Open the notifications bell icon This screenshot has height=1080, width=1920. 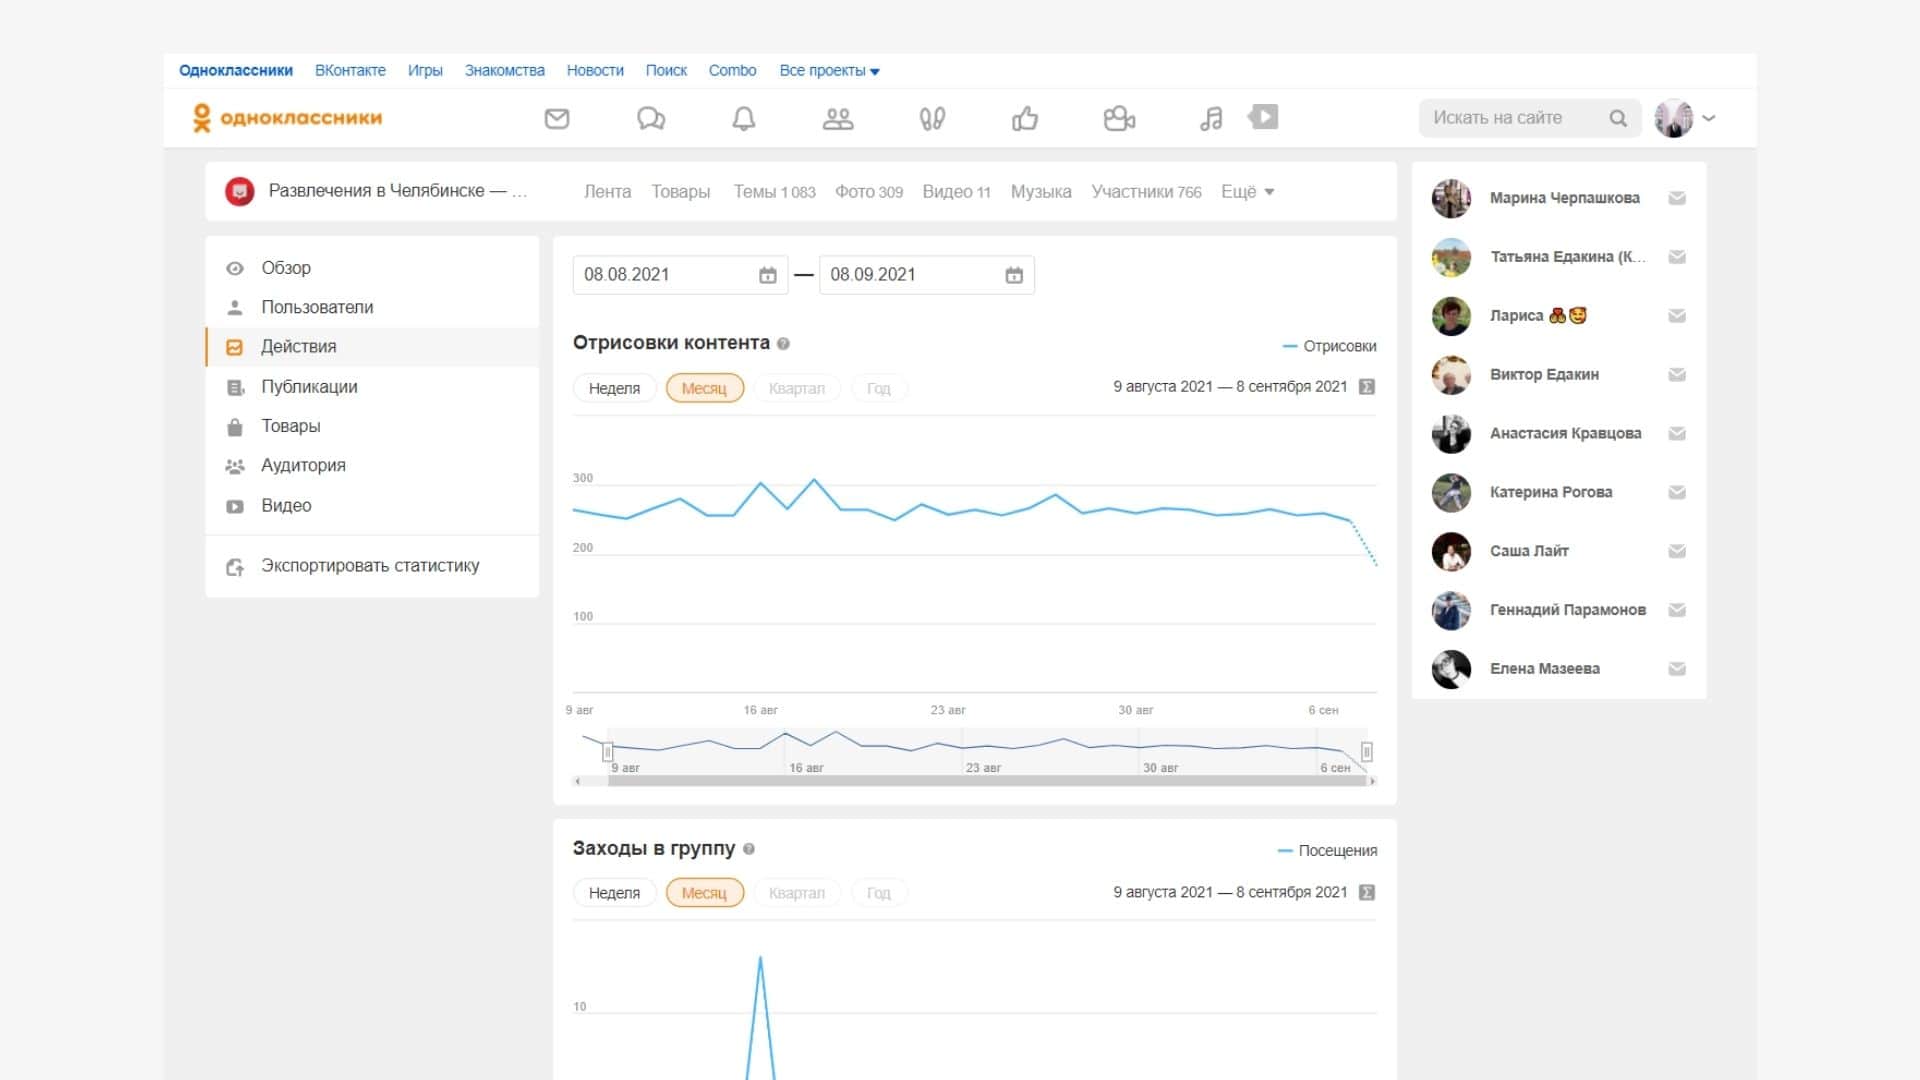click(x=743, y=119)
